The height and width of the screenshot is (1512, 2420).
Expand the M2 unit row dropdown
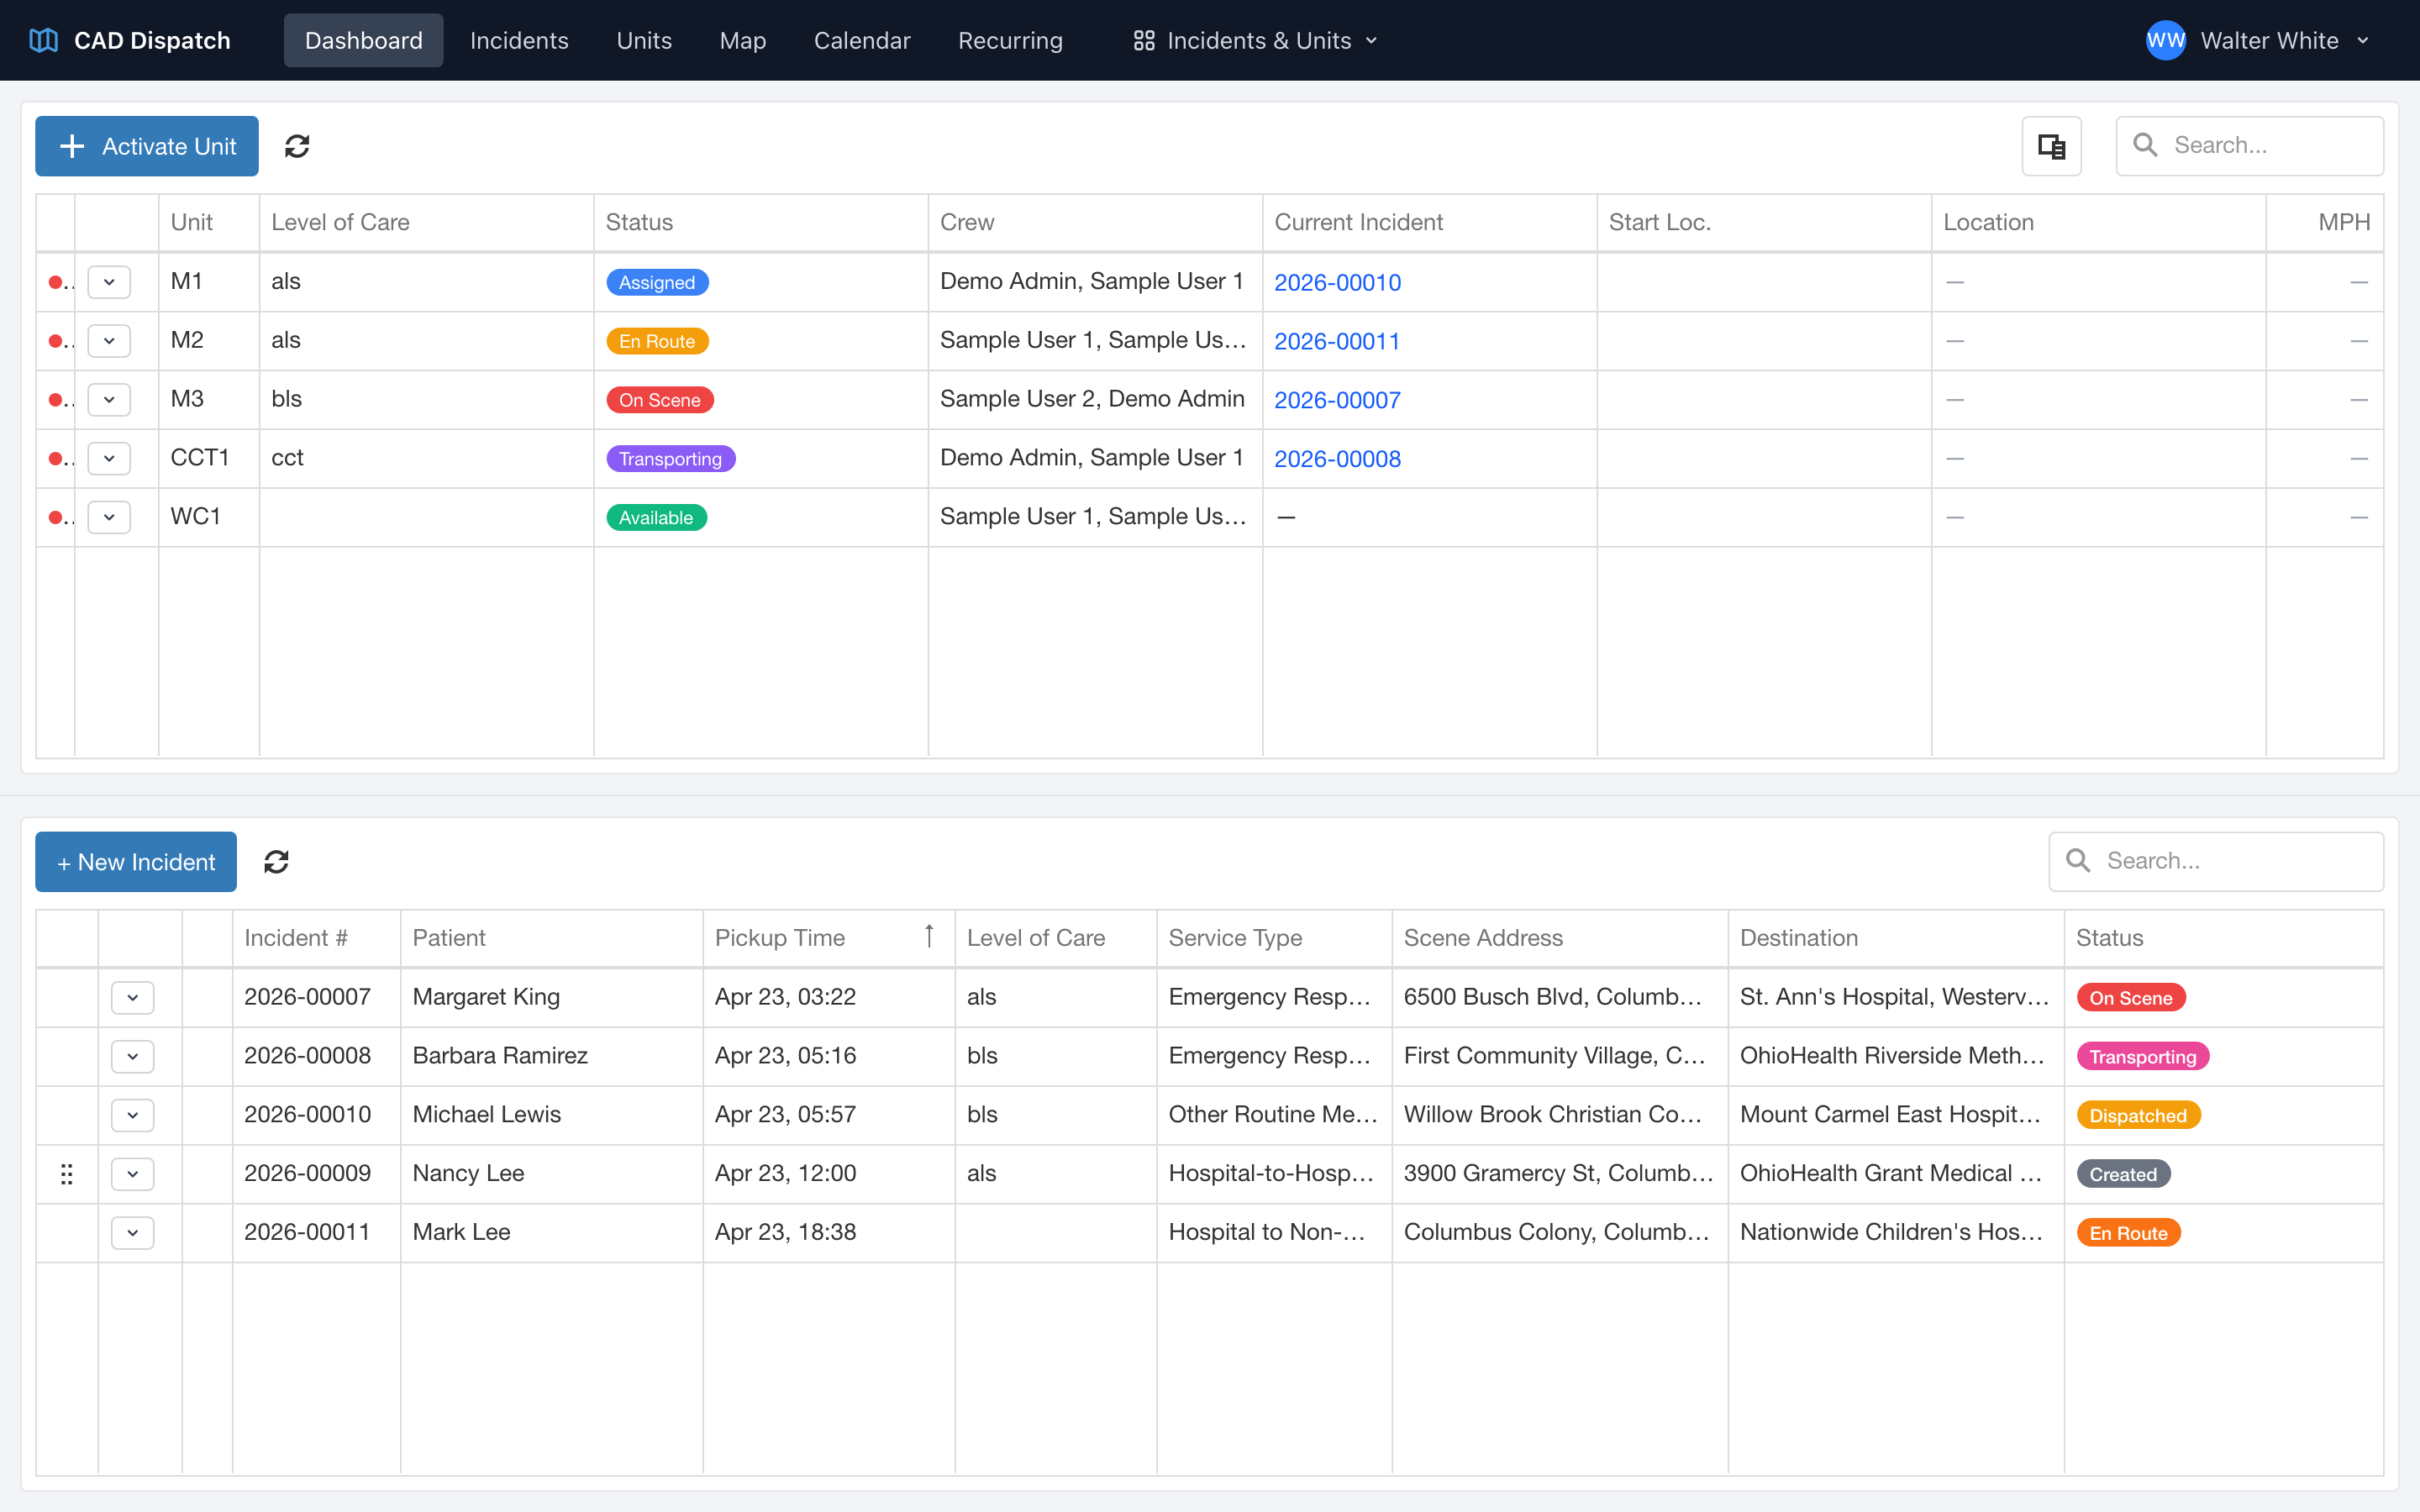[109, 341]
